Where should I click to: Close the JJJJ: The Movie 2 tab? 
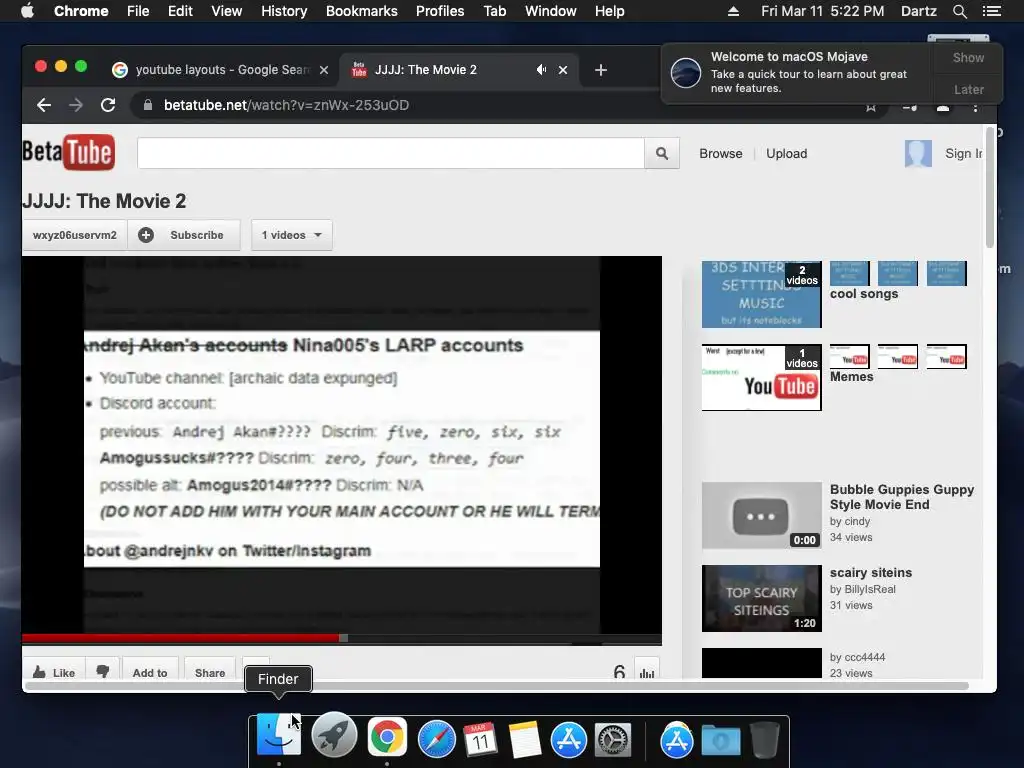[x=563, y=70]
